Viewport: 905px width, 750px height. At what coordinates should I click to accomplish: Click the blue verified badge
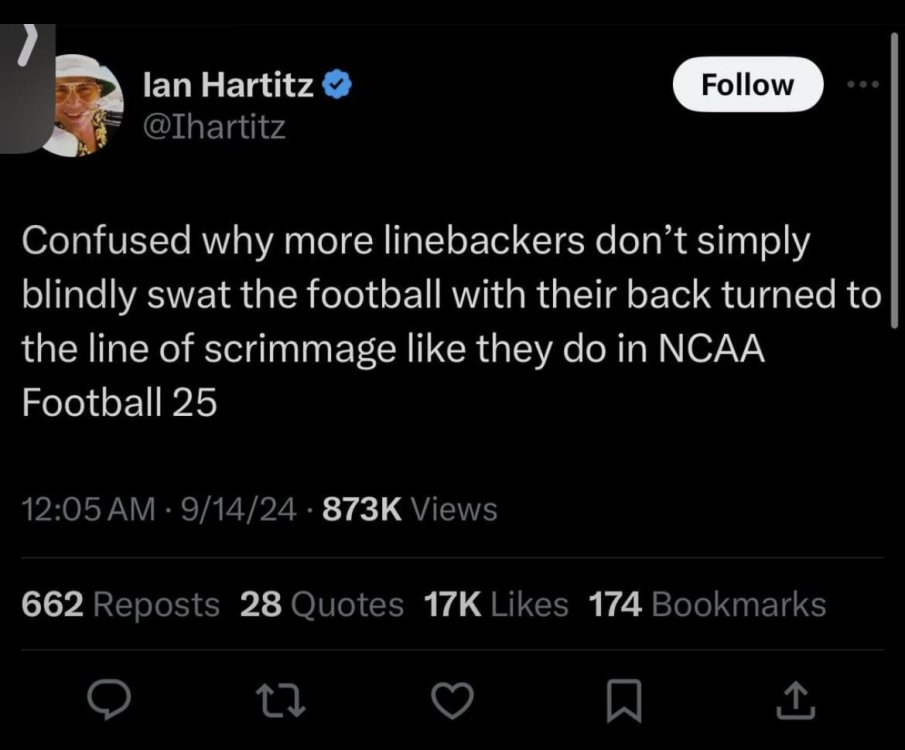(336, 87)
